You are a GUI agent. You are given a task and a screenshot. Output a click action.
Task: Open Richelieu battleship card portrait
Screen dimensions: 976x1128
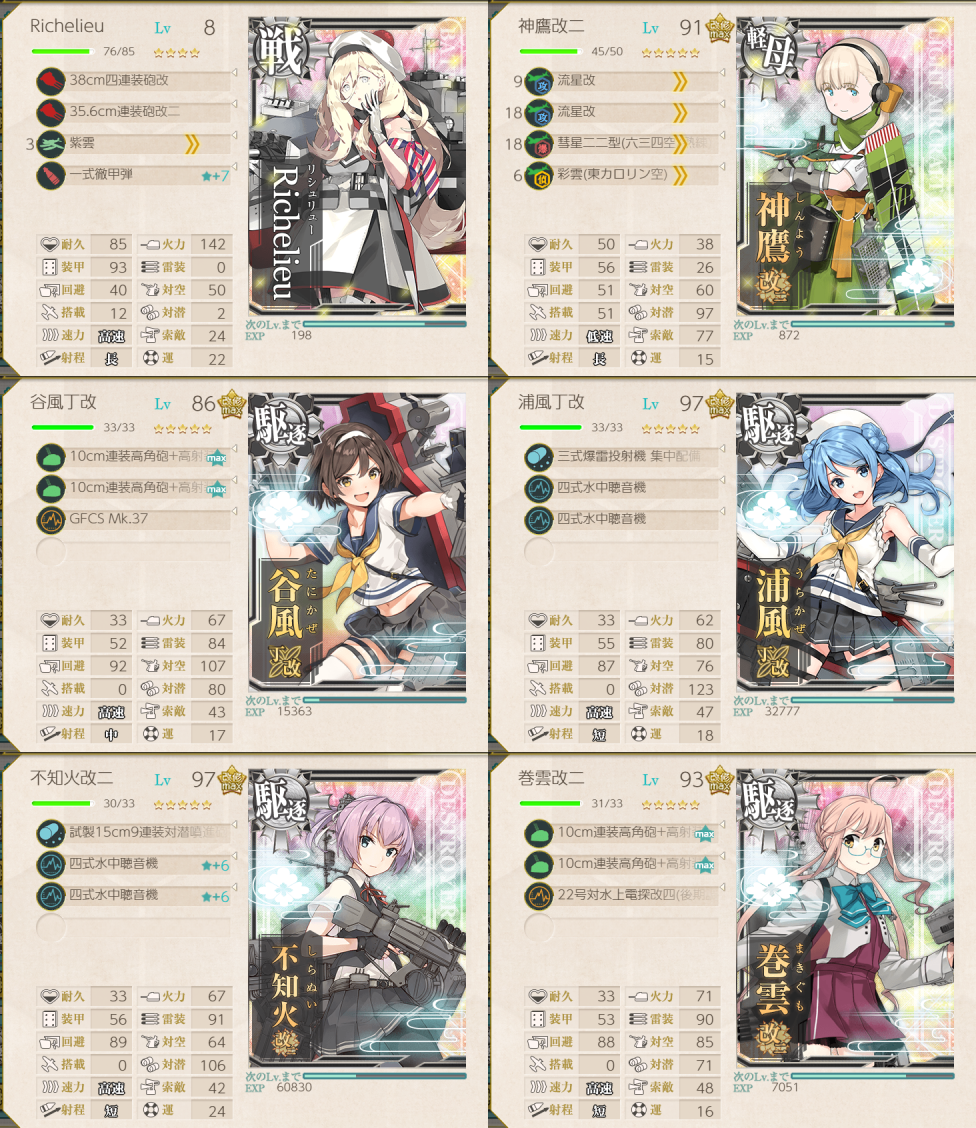click(357, 166)
